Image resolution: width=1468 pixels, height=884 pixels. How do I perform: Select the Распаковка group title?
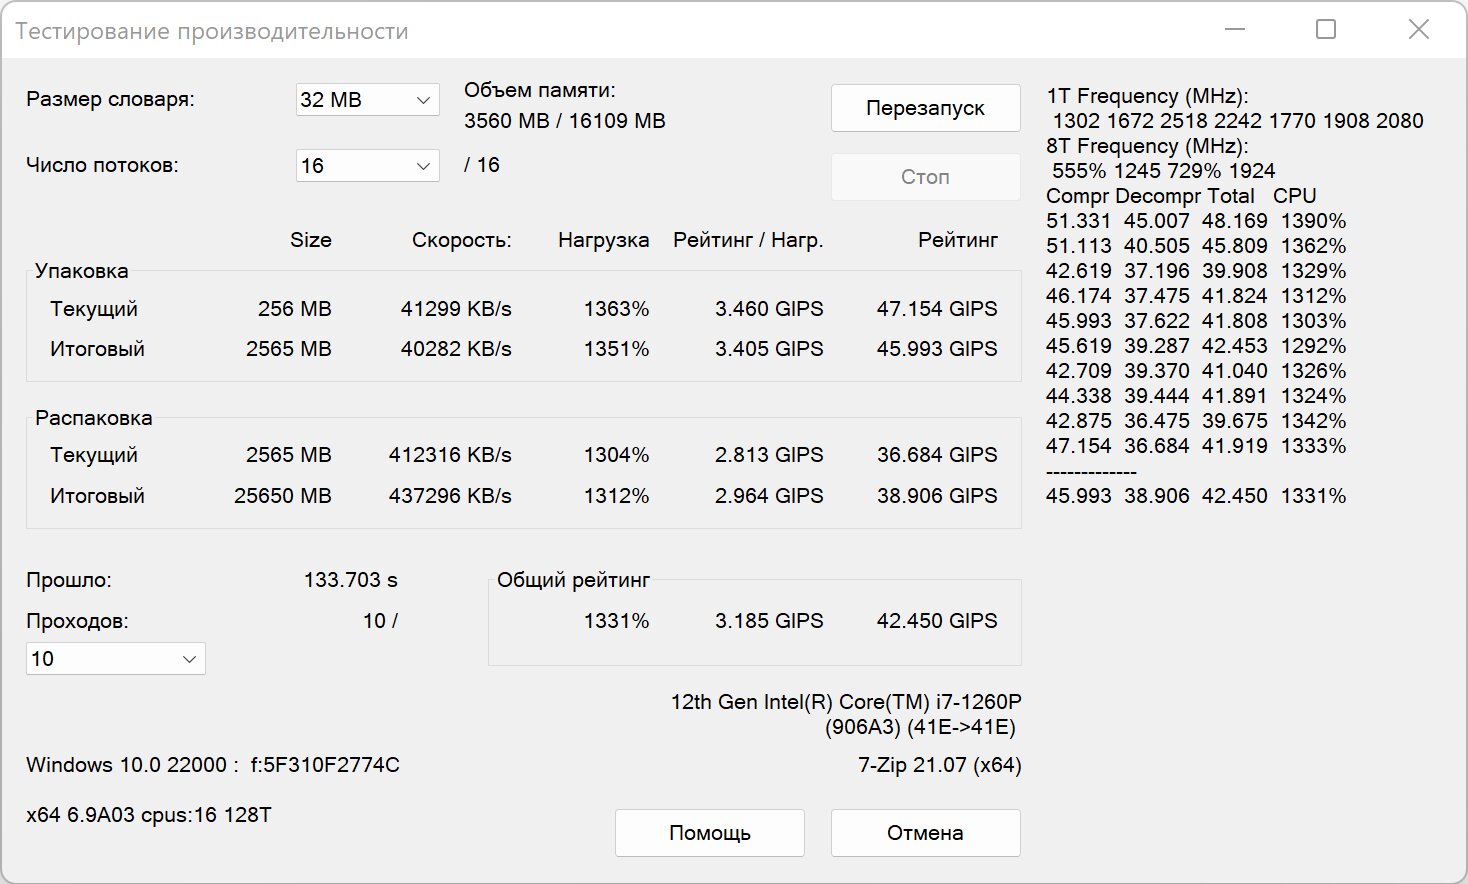pyautogui.click(x=93, y=418)
